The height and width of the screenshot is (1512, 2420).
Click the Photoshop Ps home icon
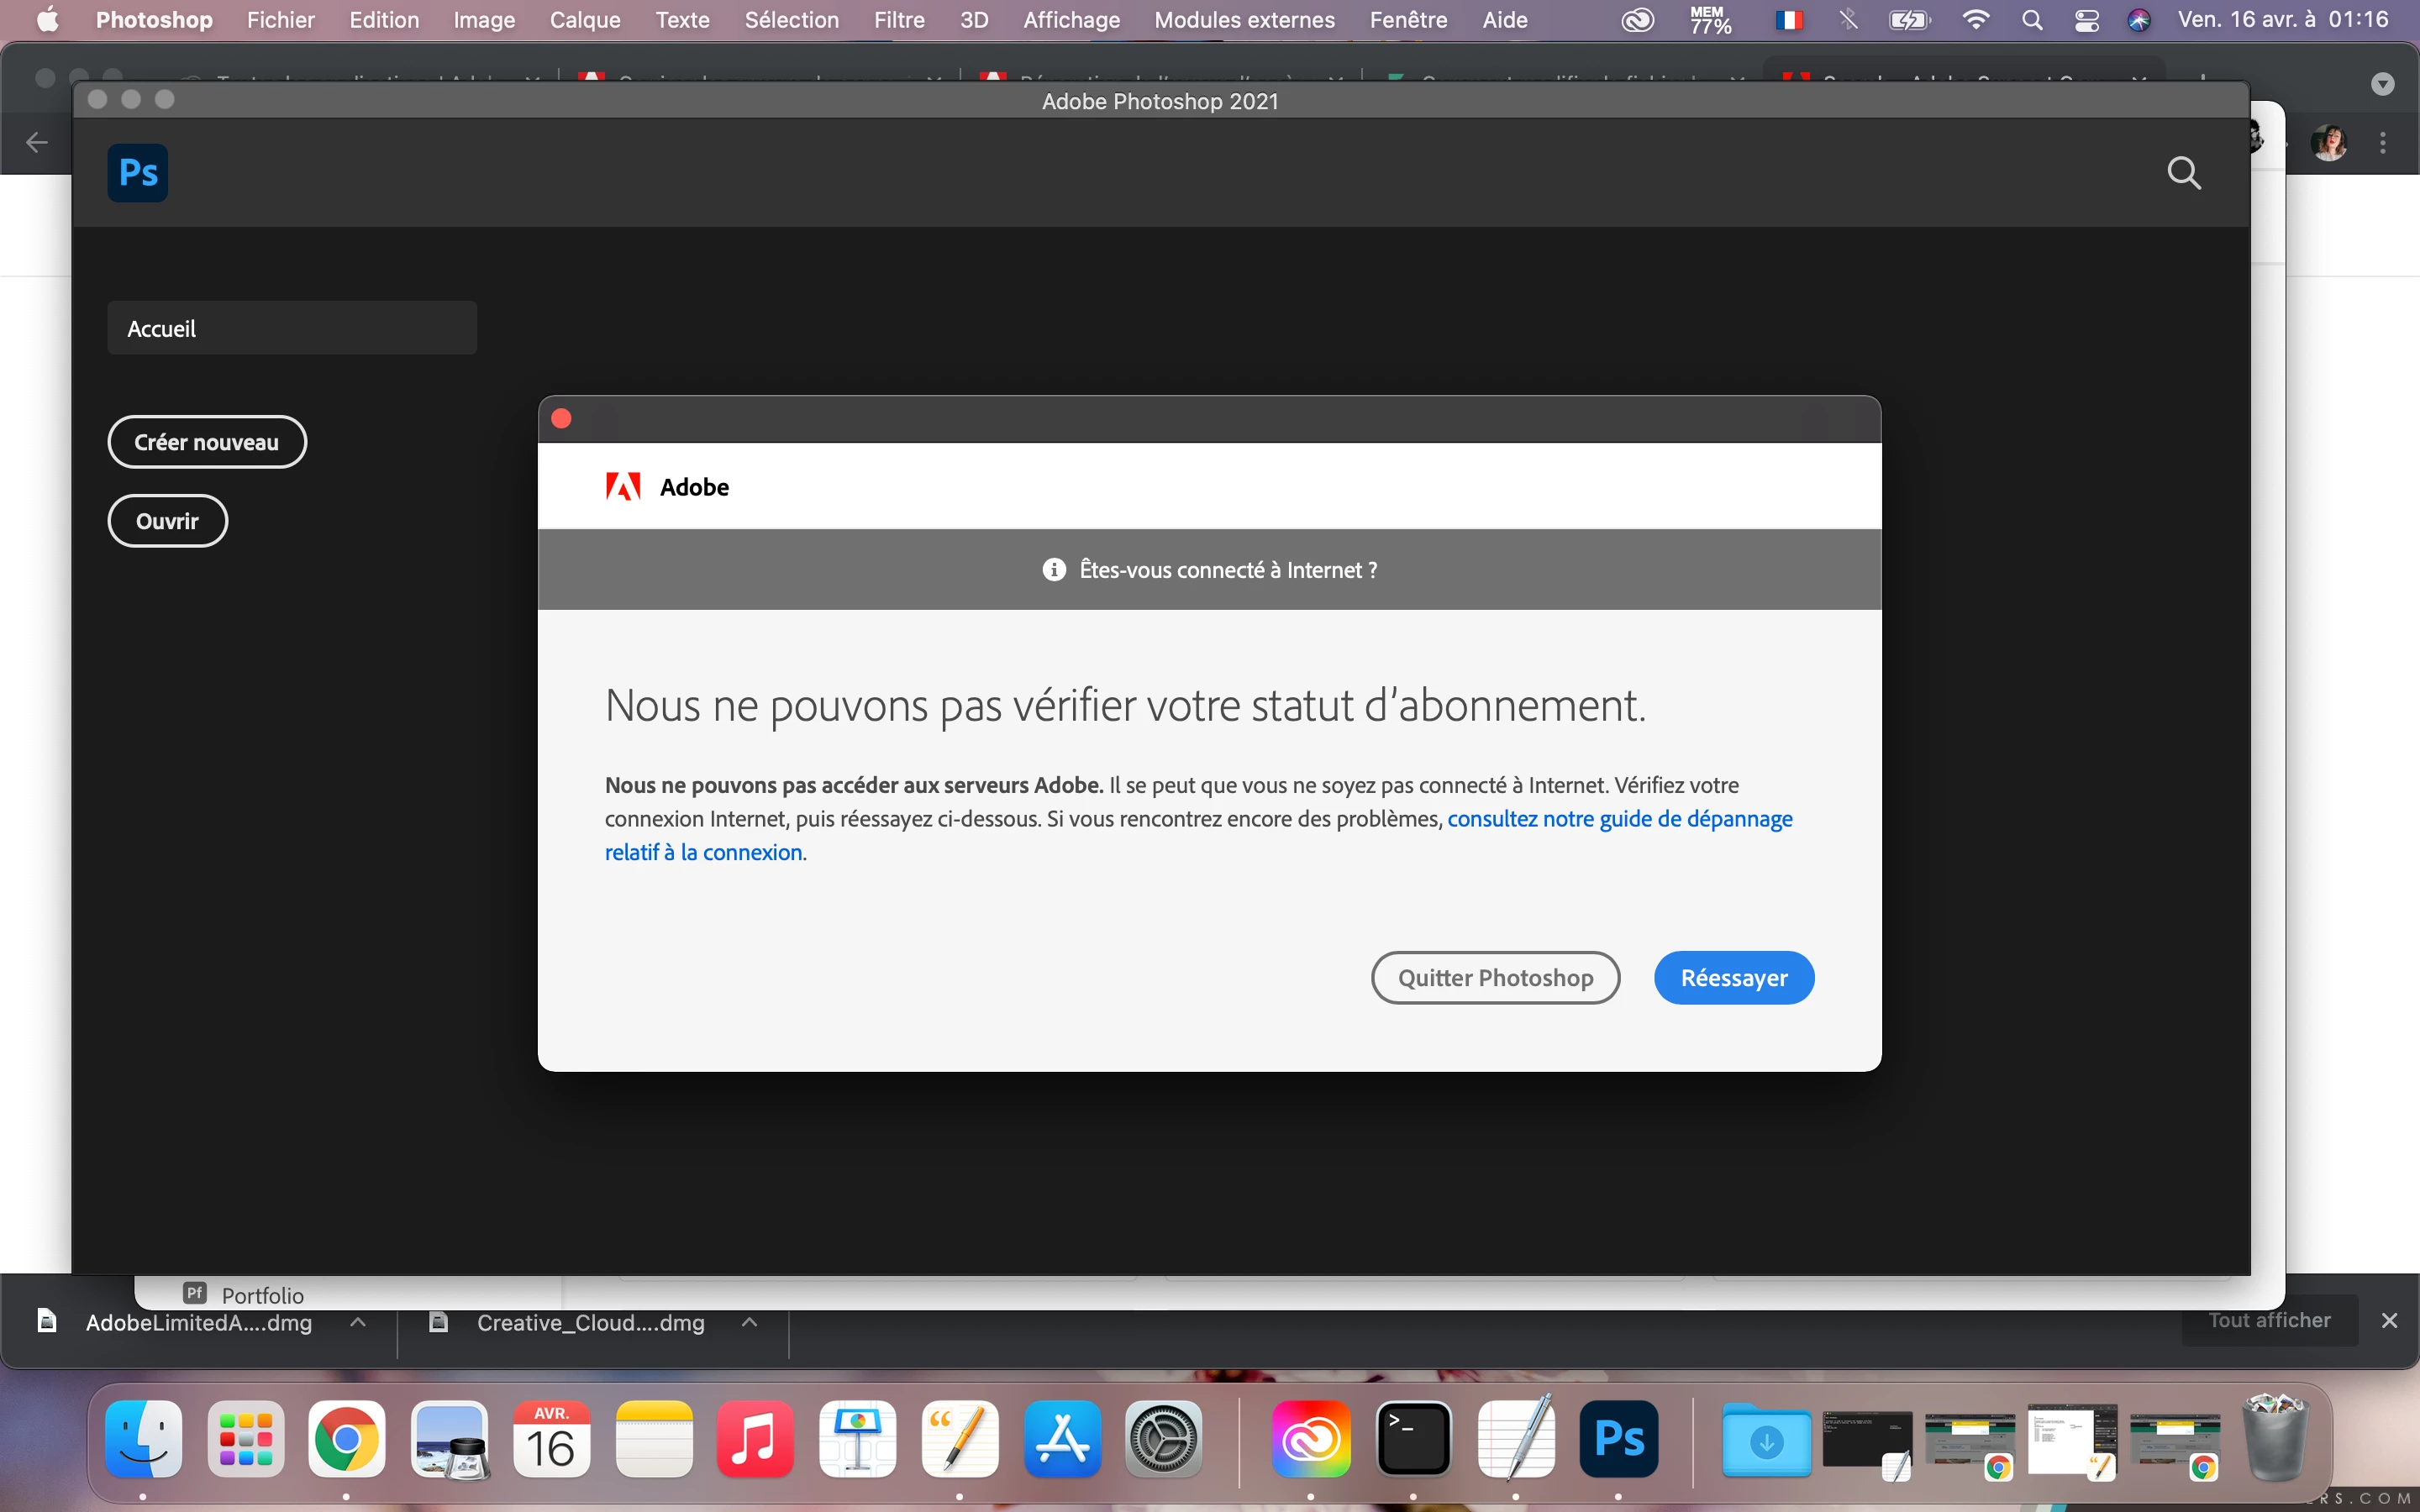click(137, 173)
